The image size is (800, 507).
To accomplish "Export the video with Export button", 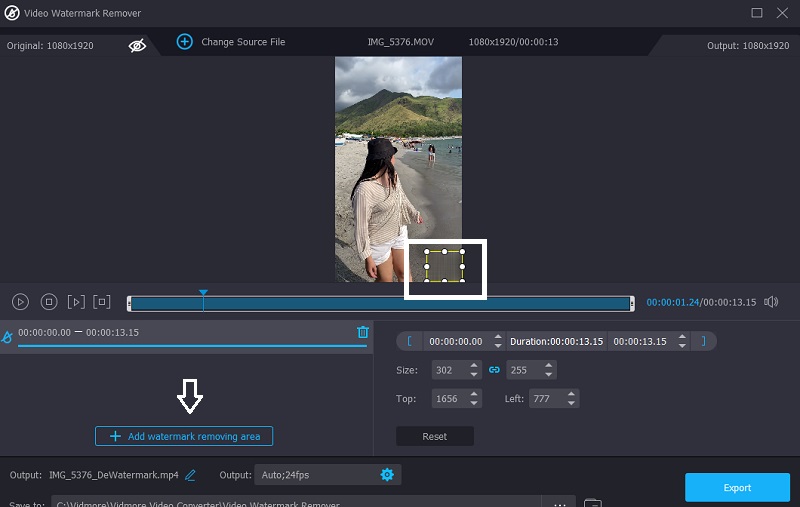I will pos(736,487).
